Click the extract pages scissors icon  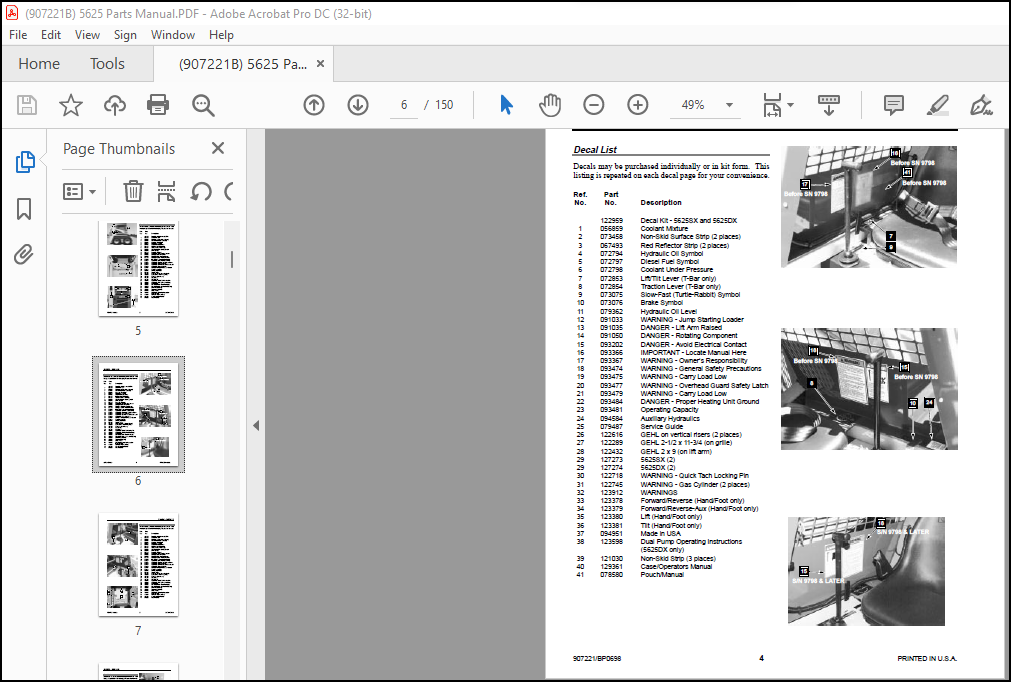166,191
